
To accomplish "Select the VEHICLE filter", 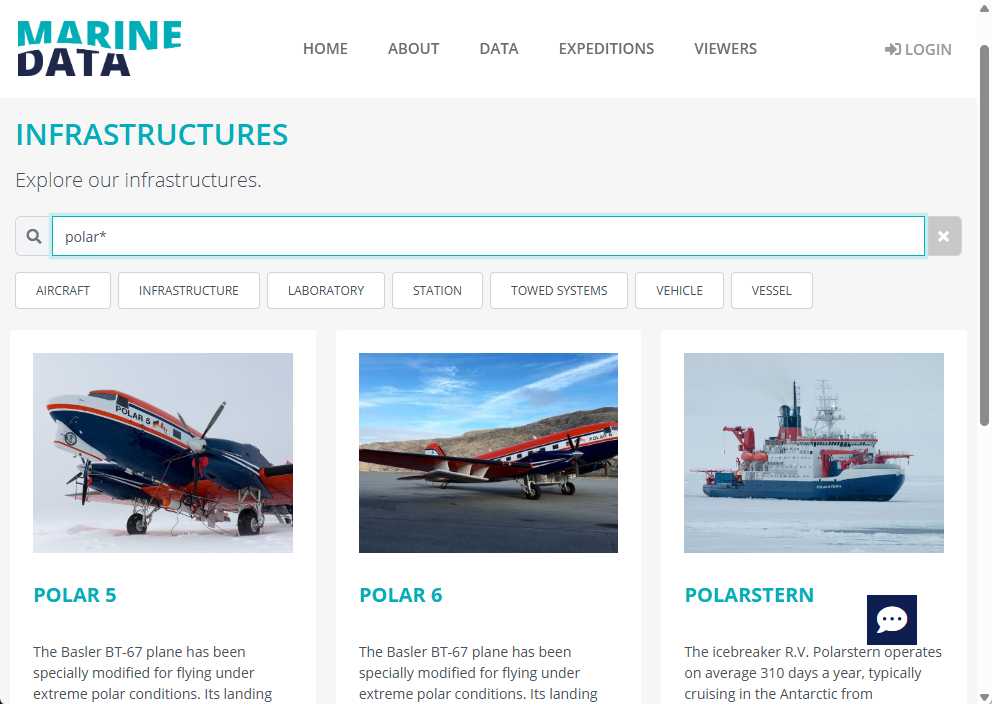I will coord(679,291).
